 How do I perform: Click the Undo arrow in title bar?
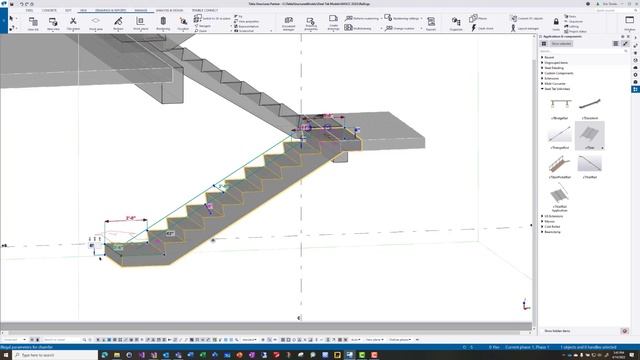point(22,4)
